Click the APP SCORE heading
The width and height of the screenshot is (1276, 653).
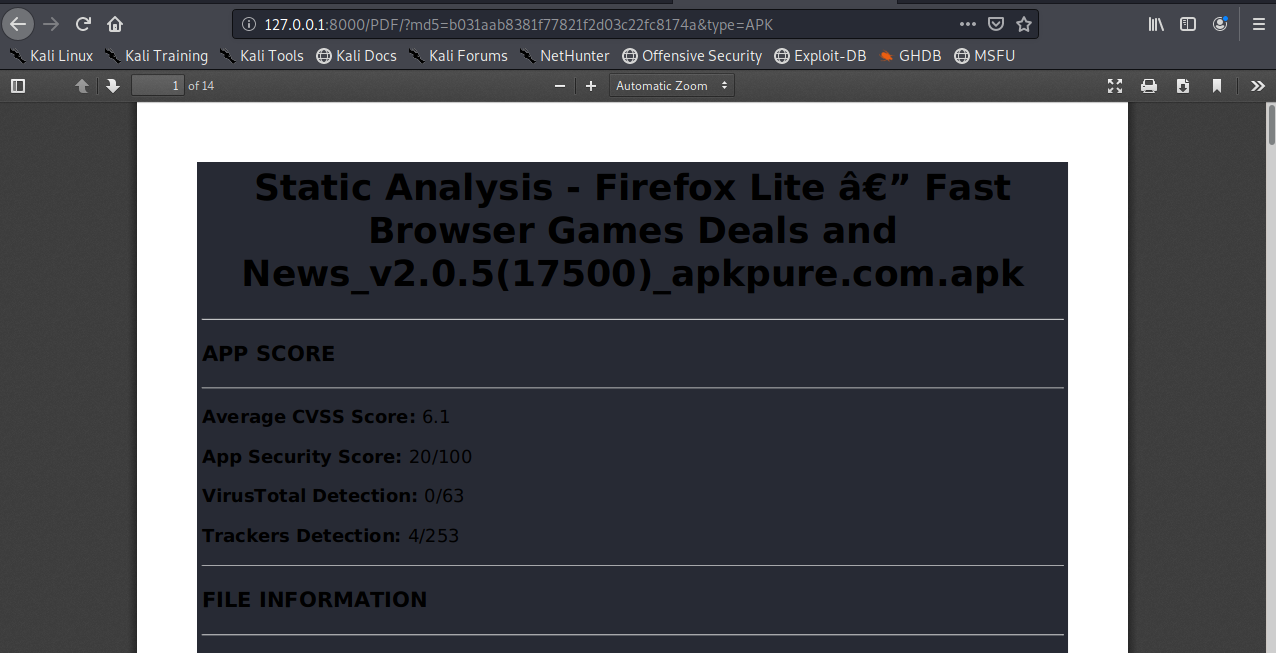tap(268, 354)
